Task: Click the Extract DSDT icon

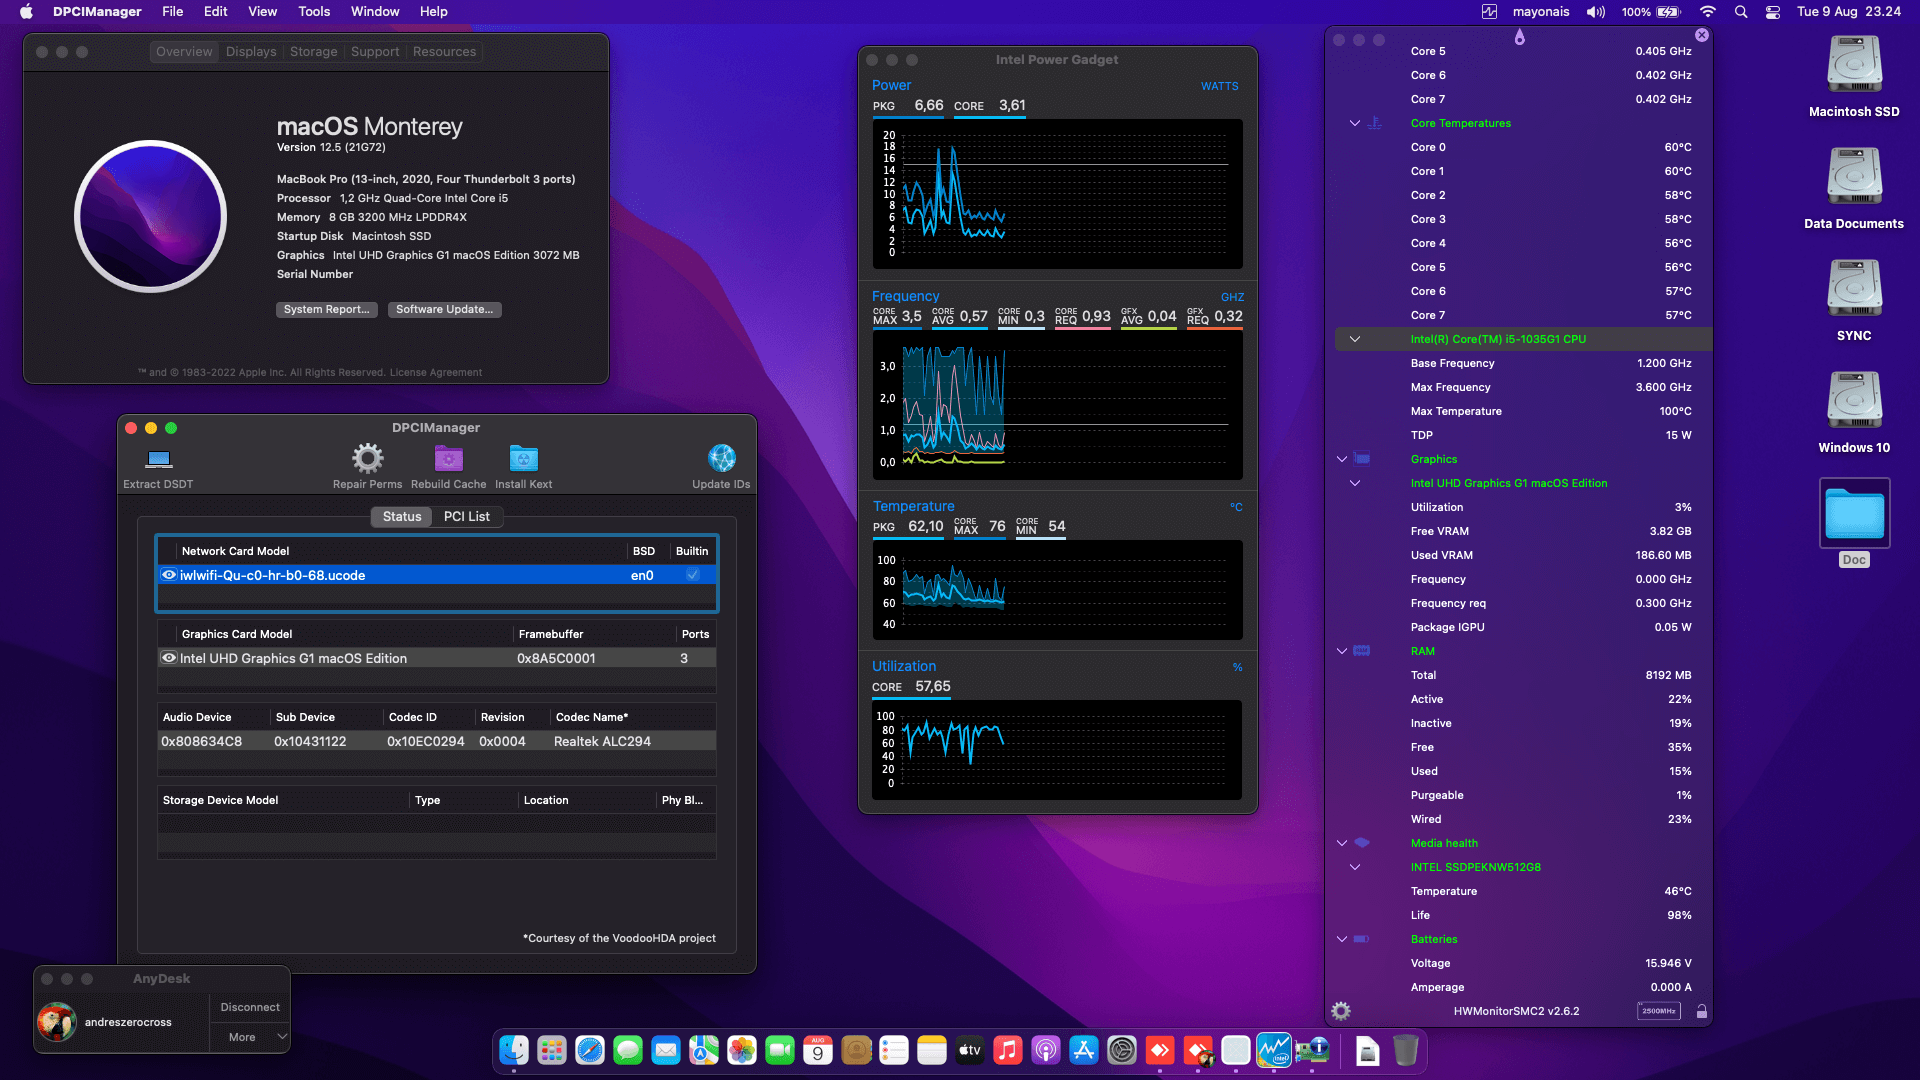Action: (158, 460)
